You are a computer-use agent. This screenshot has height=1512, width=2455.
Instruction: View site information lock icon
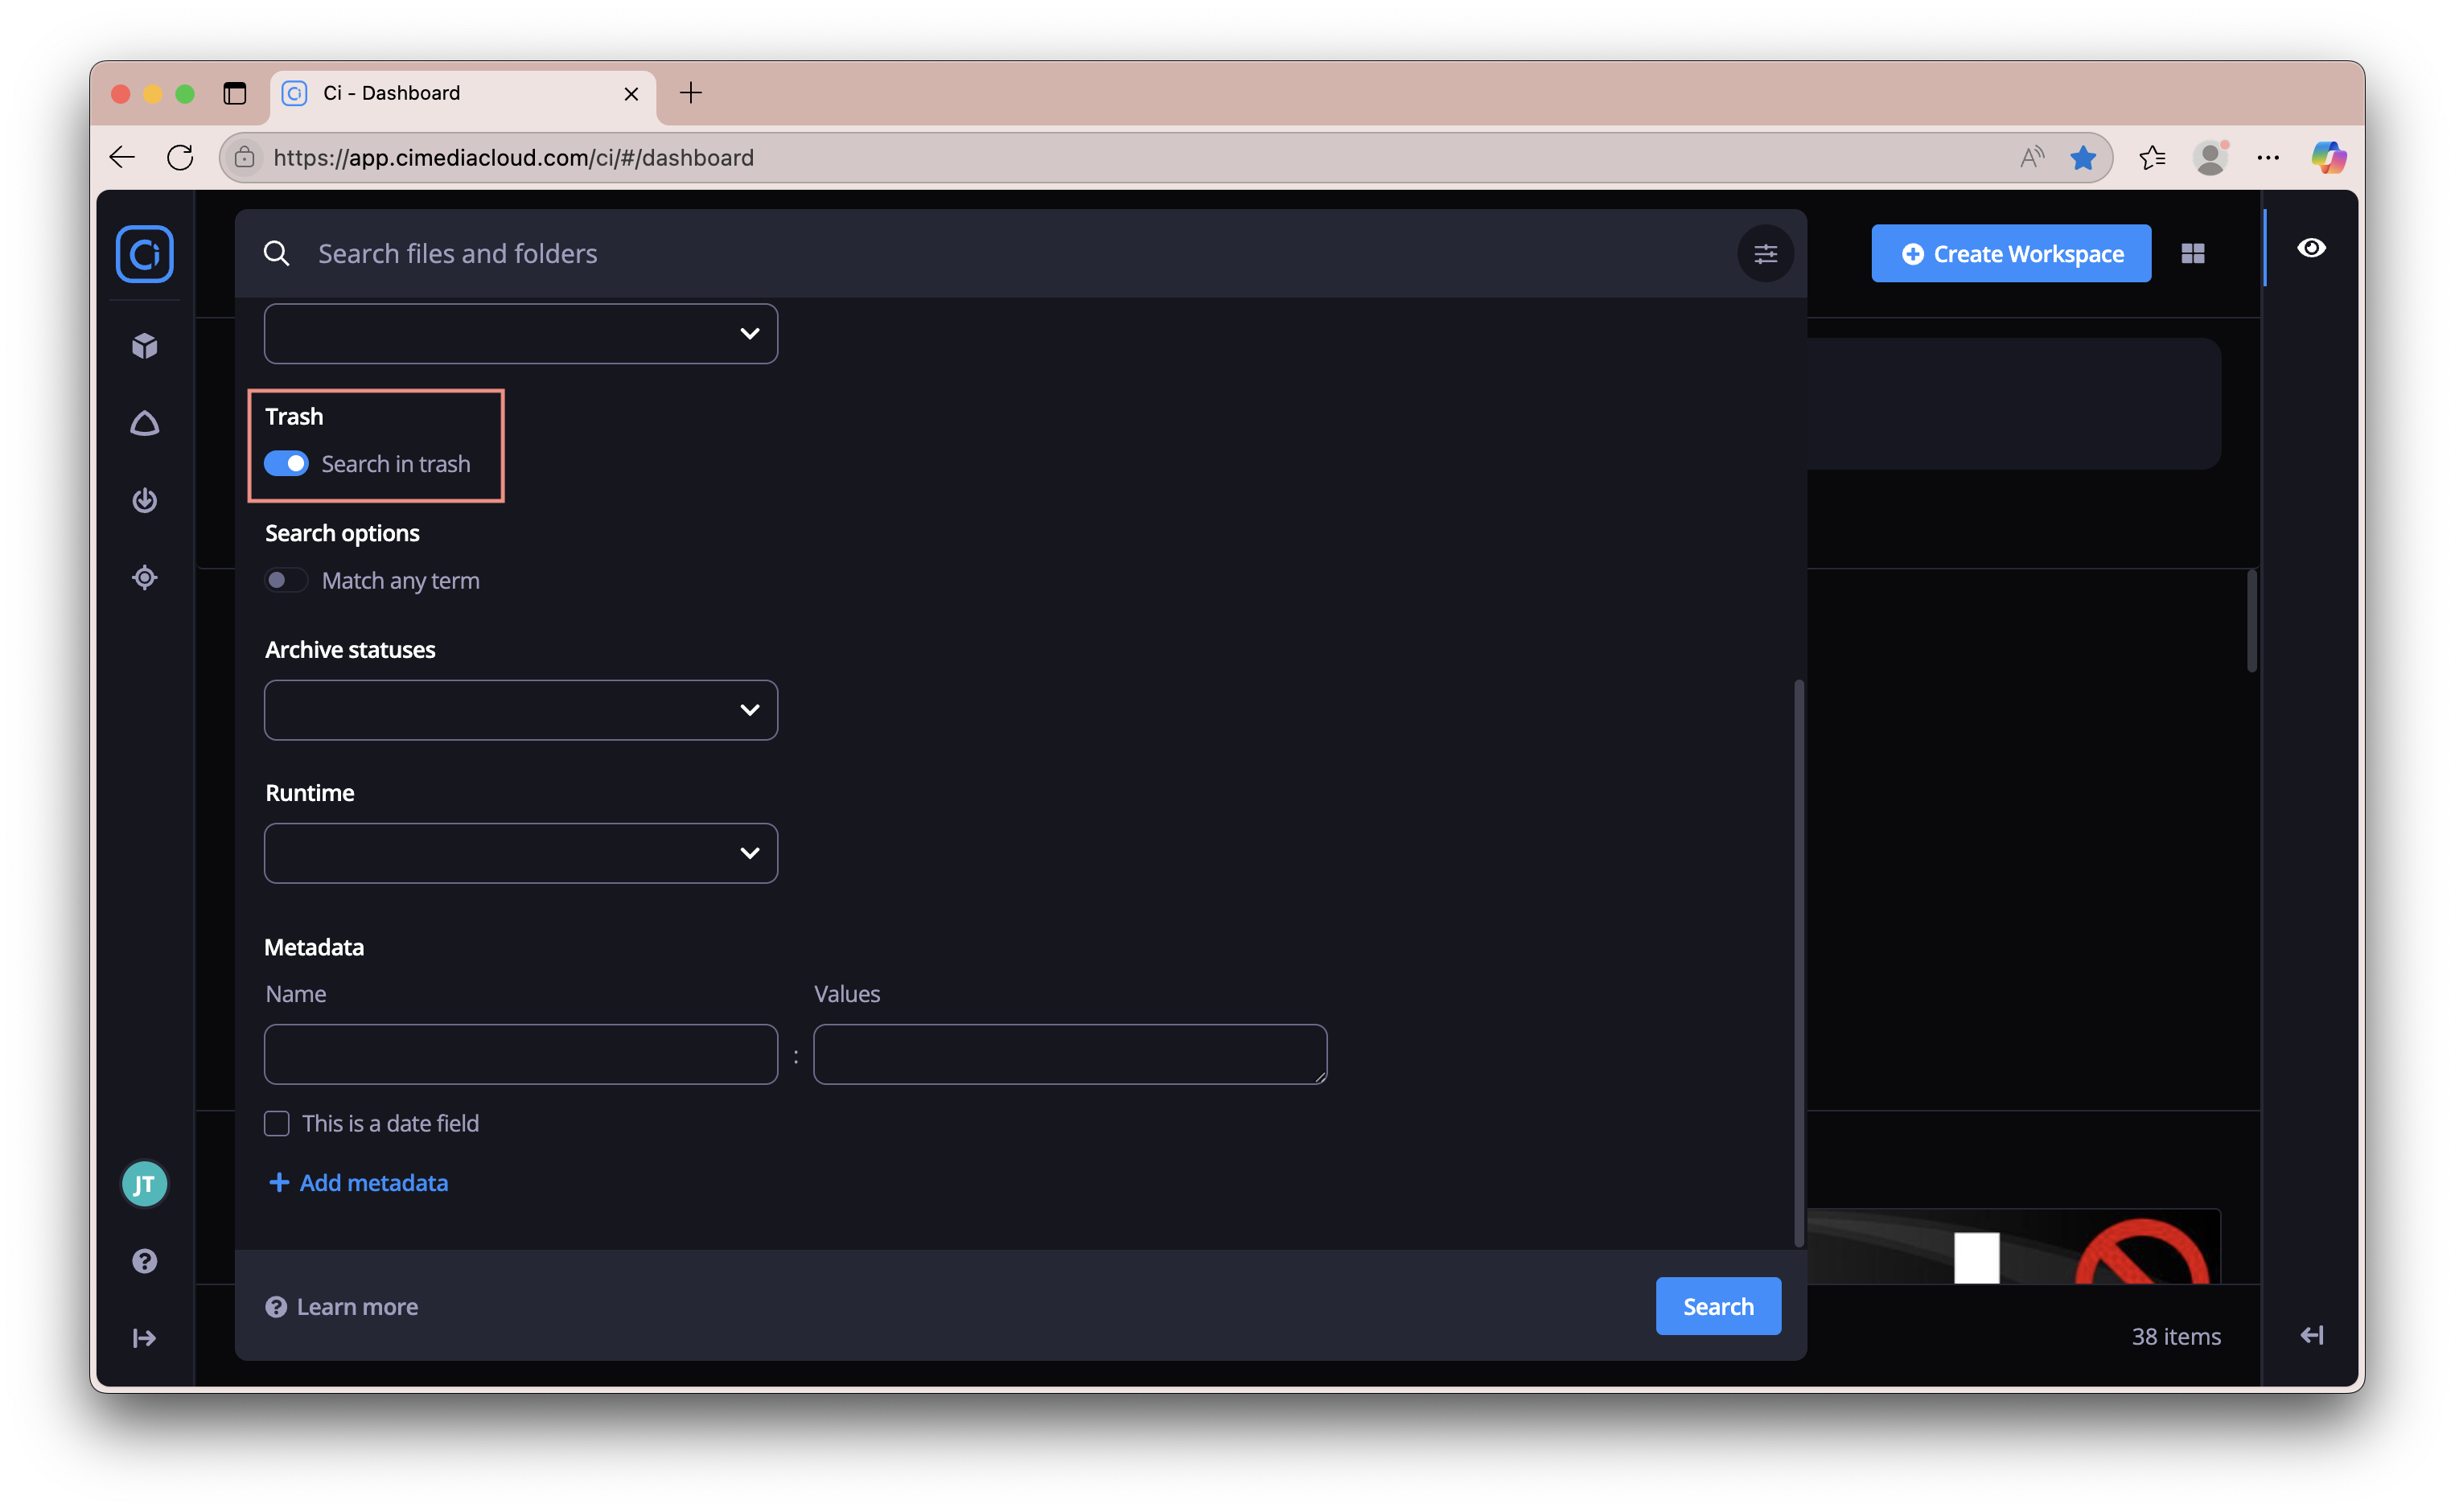(244, 157)
